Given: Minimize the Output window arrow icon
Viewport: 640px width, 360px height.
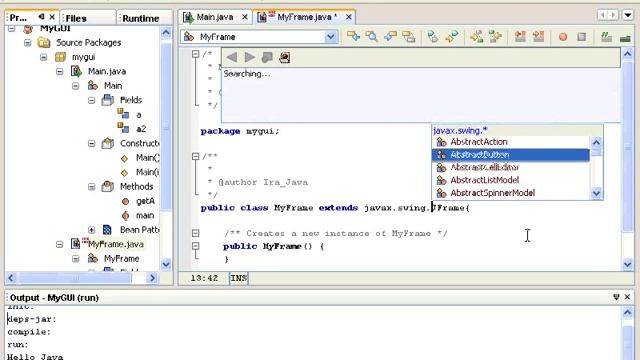Looking at the screenshot, I should (x=616, y=297).
